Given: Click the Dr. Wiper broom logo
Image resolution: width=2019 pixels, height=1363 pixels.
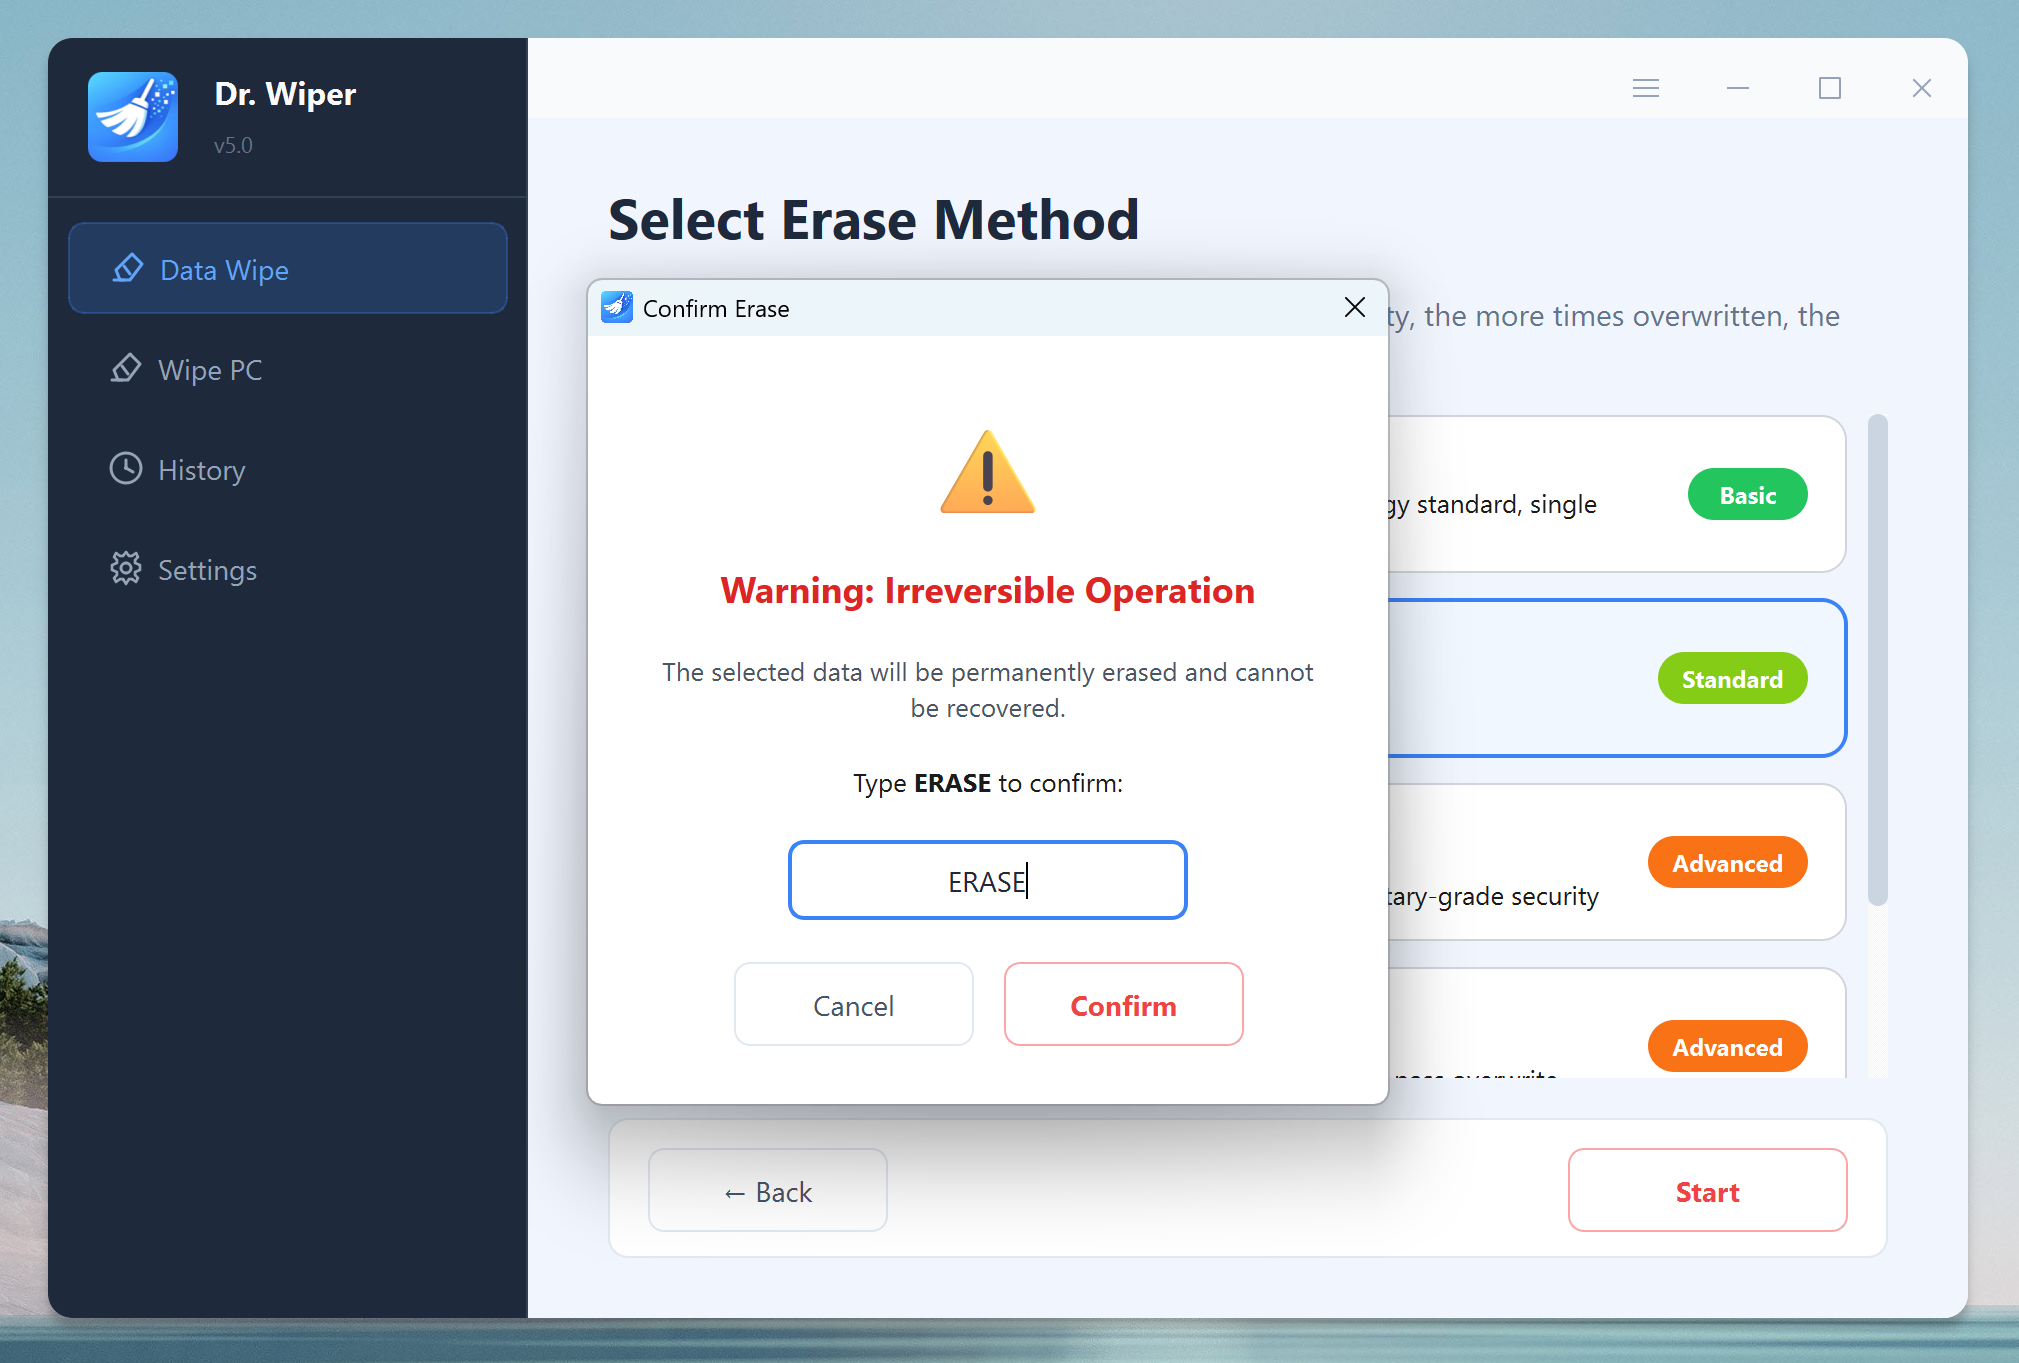Looking at the screenshot, I should tap(133, 117).
